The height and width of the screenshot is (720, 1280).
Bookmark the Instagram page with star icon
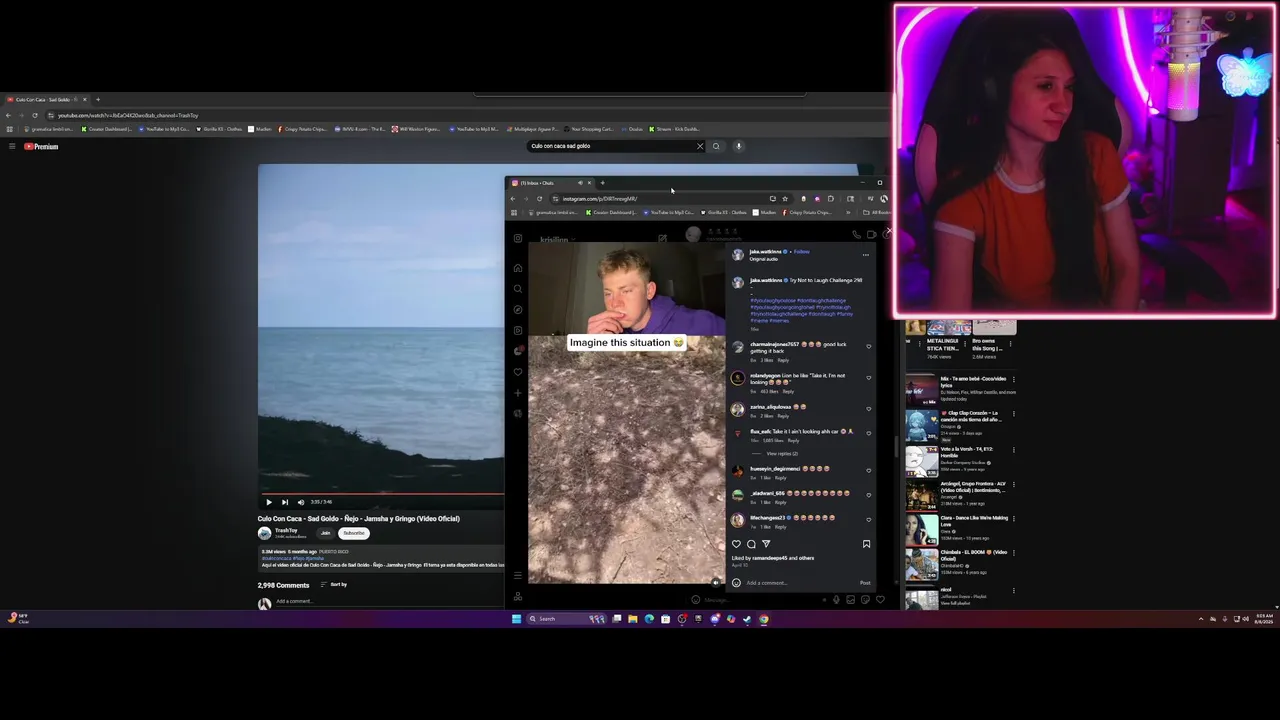click(x=785, y=198)
